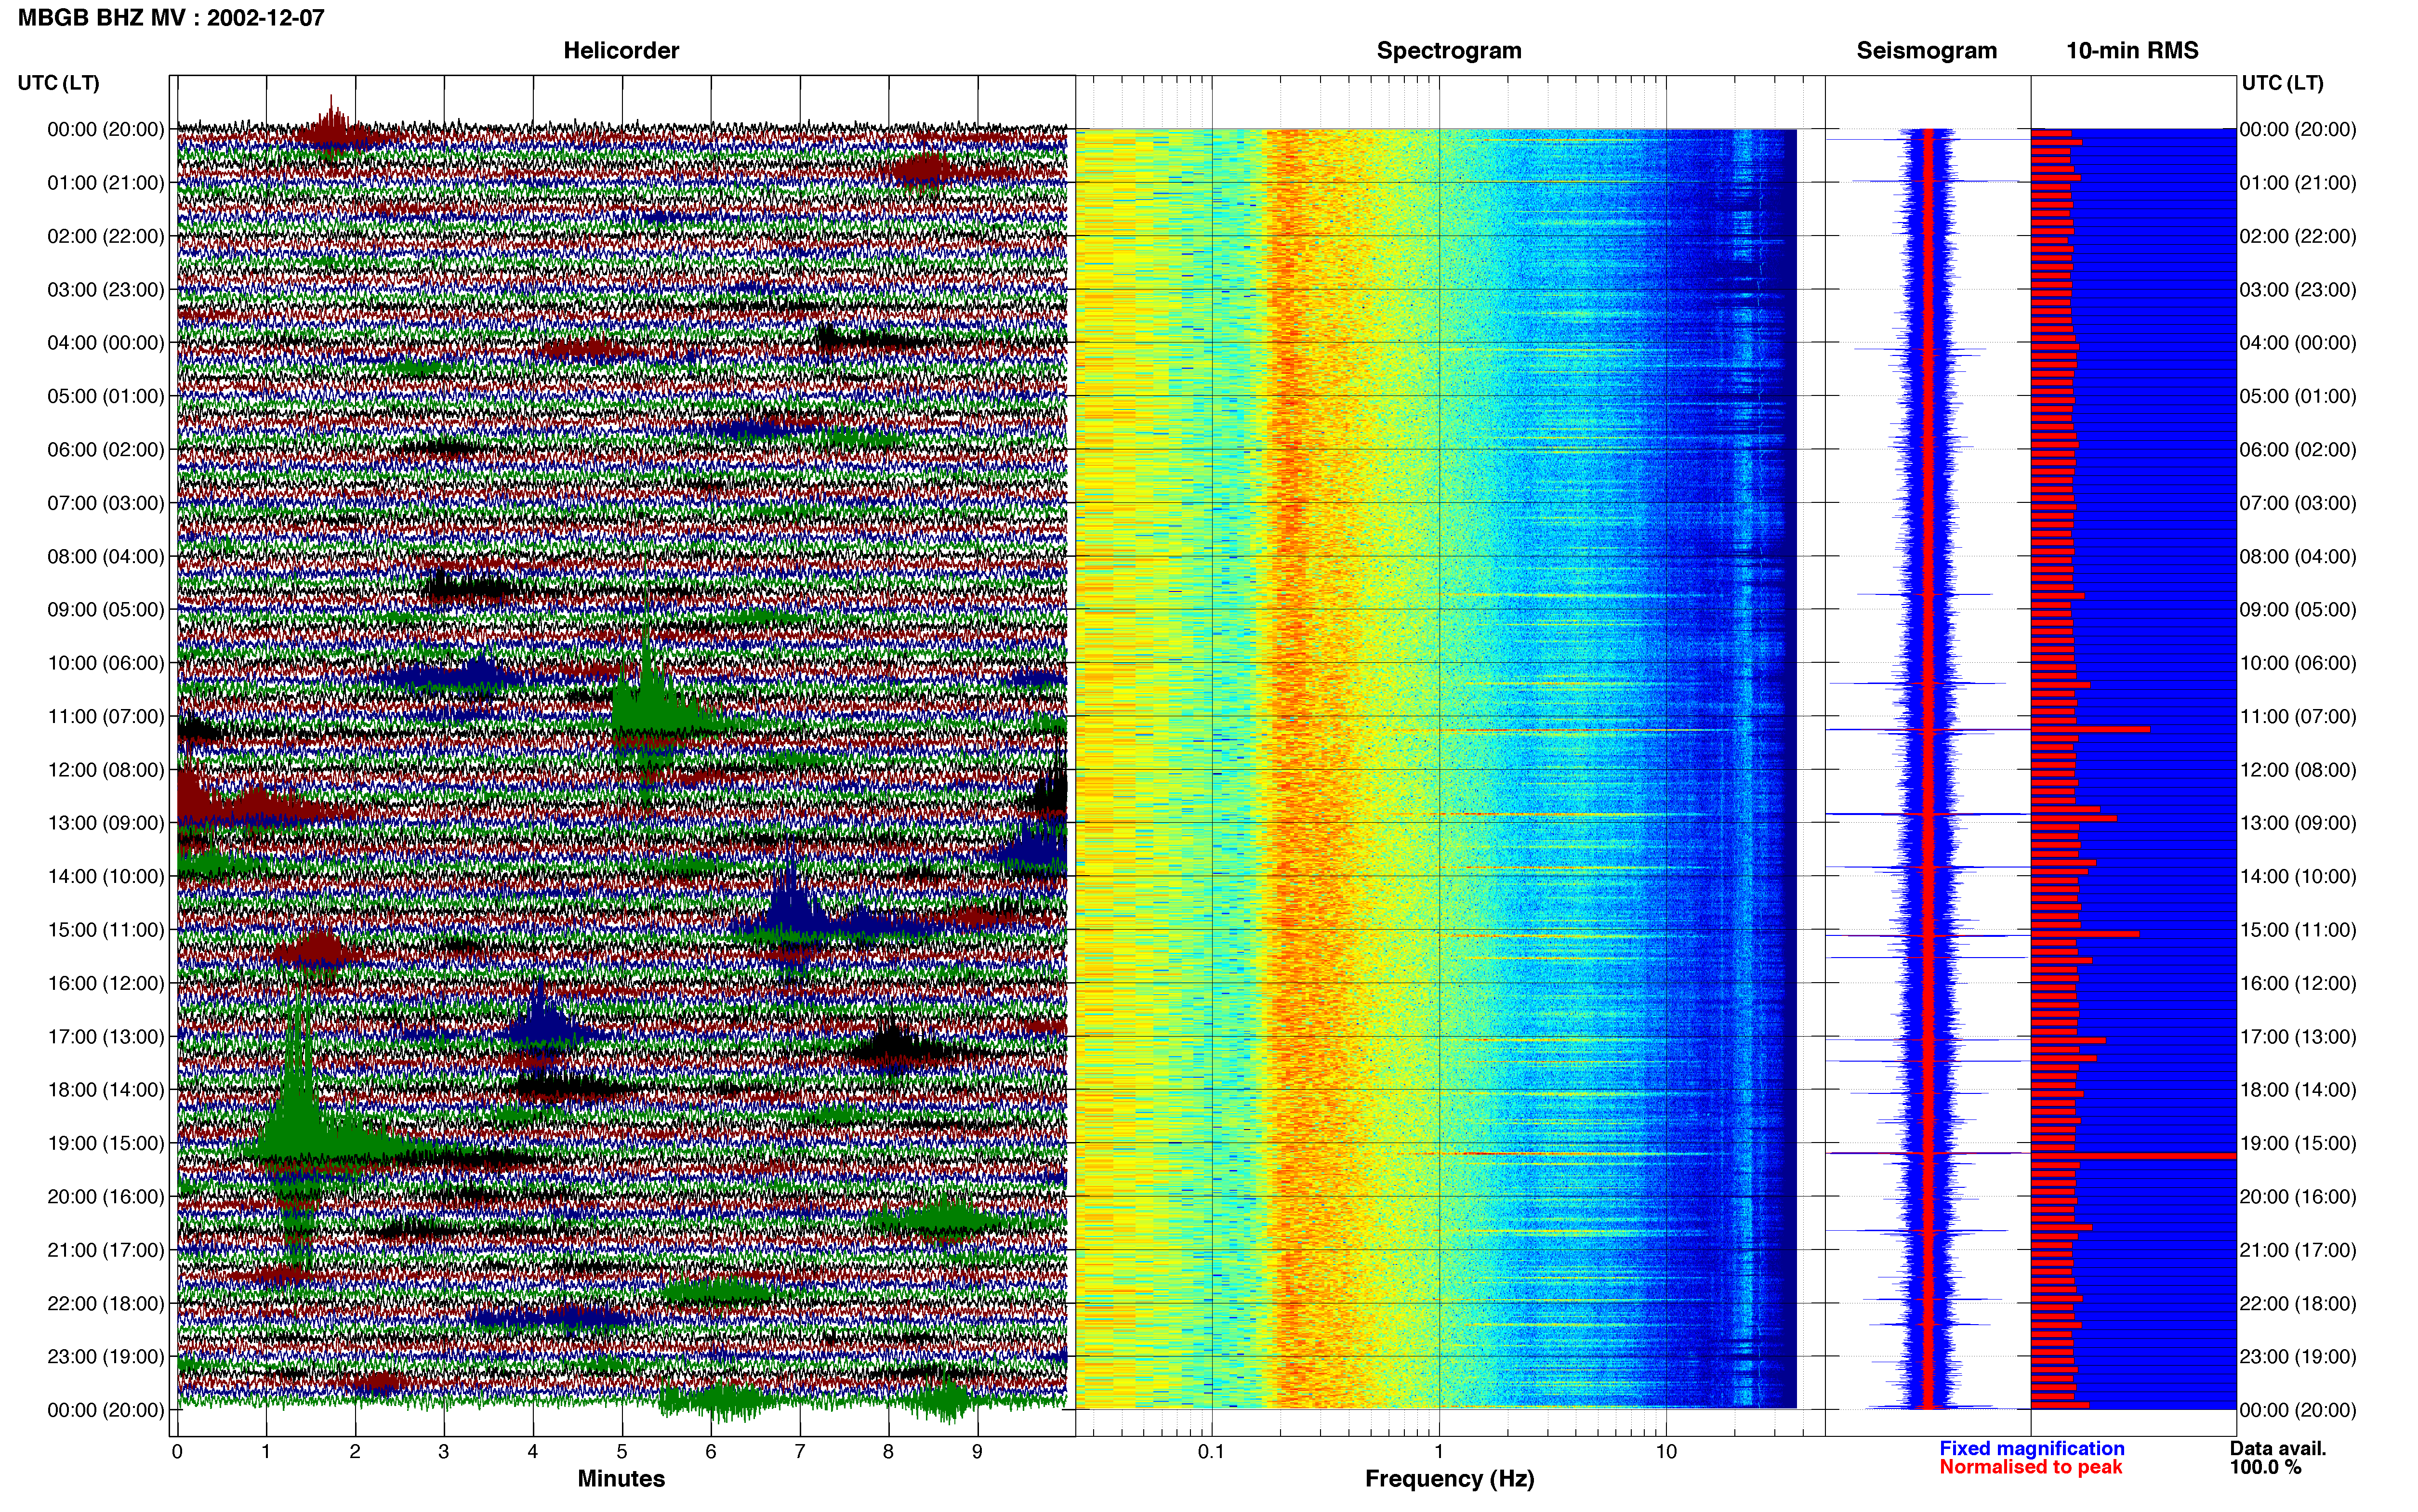Click the plot title MBGB BHZ MV : 2002-12-07
The image size is (2418, 1512).
pyautogui.click(x=171, y=18)
